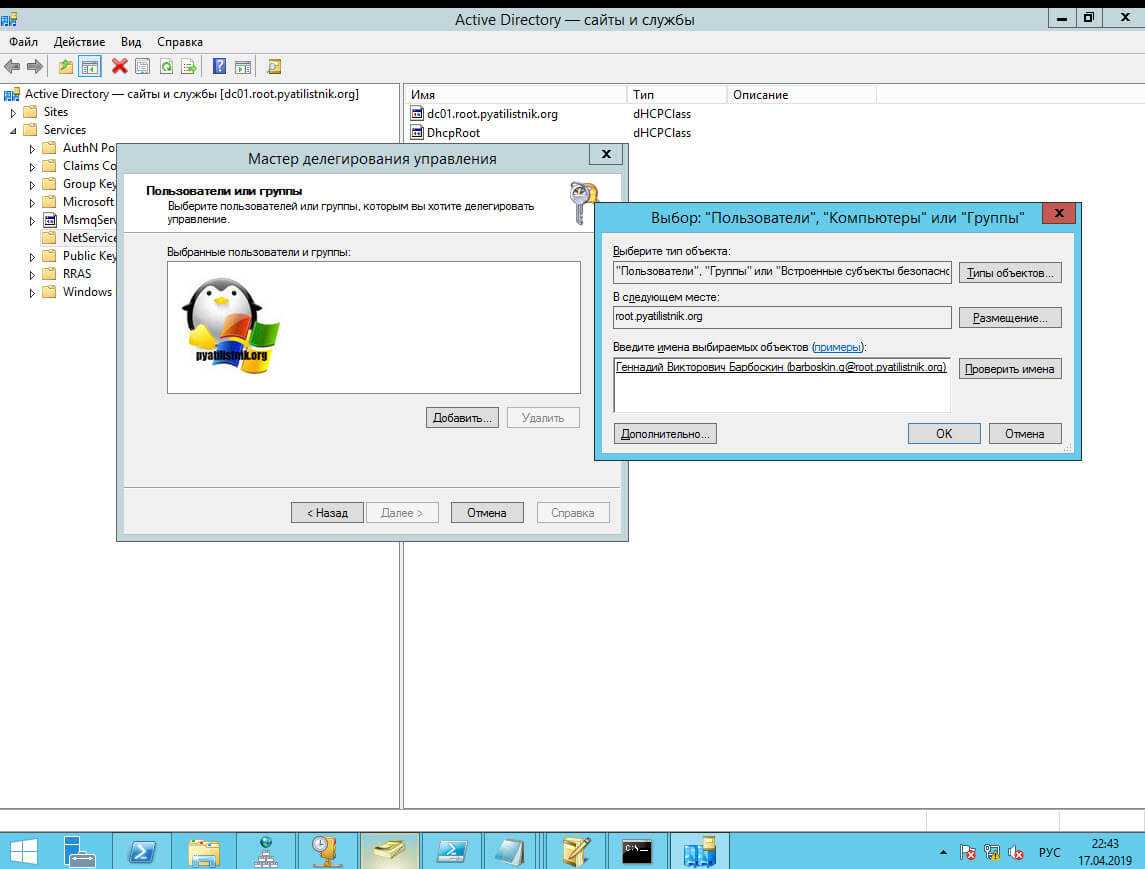The height and width of the screenshot is (869, 1145).
Task: Click the red Delete icon in toolbar
Action: (119, 66)
